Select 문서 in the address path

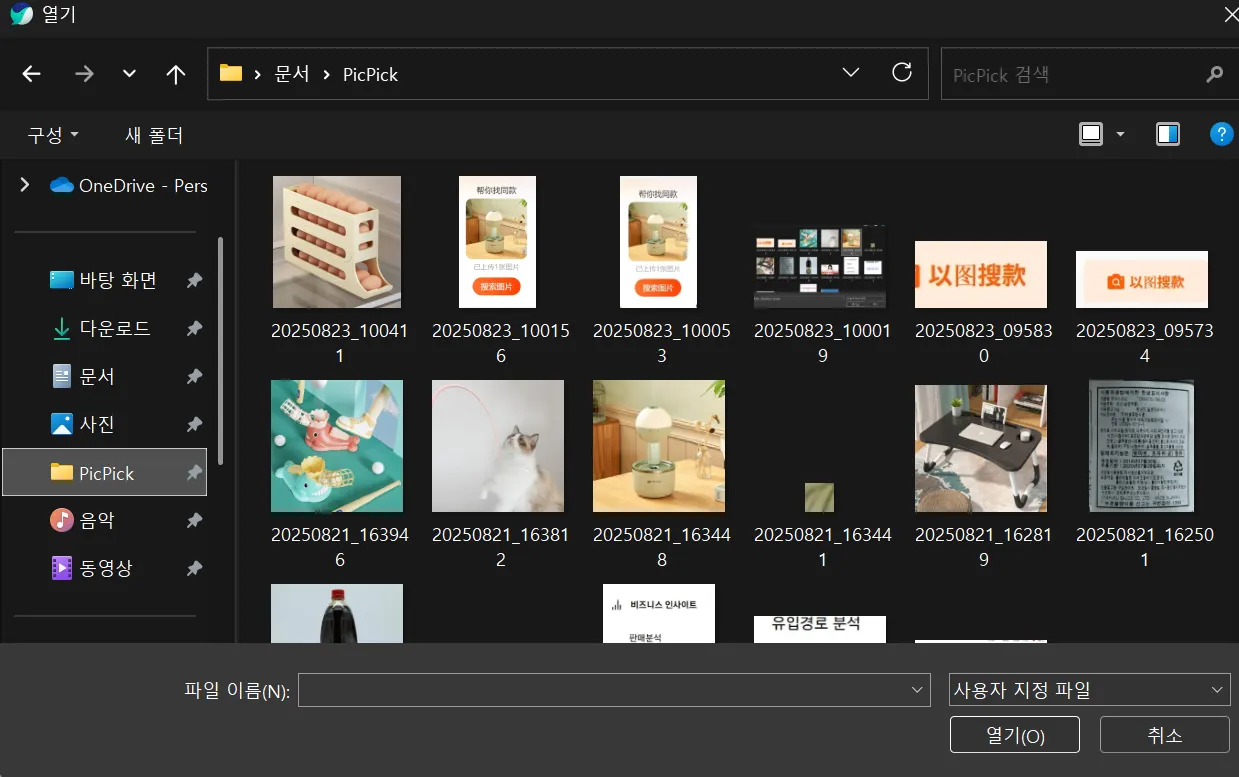point(292,74)
